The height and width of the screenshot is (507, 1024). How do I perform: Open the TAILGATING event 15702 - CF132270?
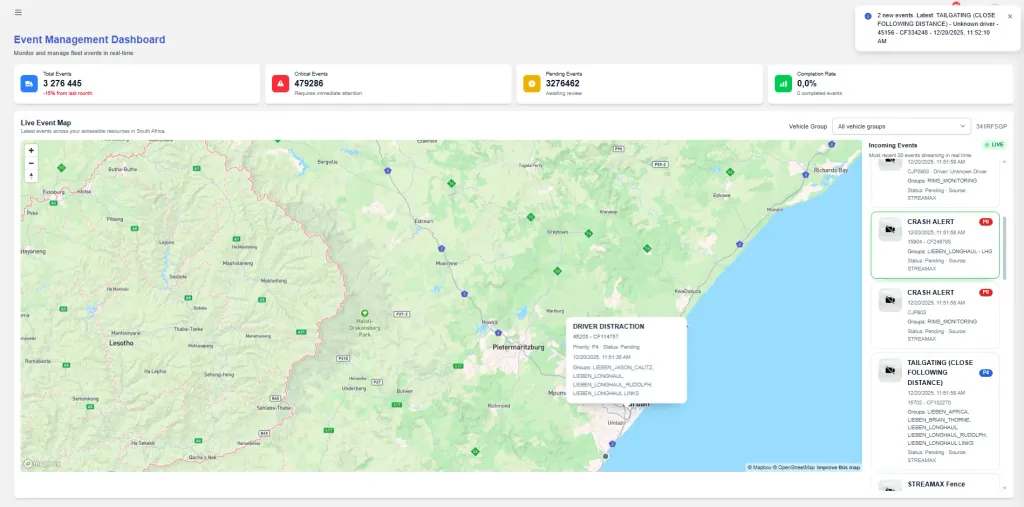[935, 411]
